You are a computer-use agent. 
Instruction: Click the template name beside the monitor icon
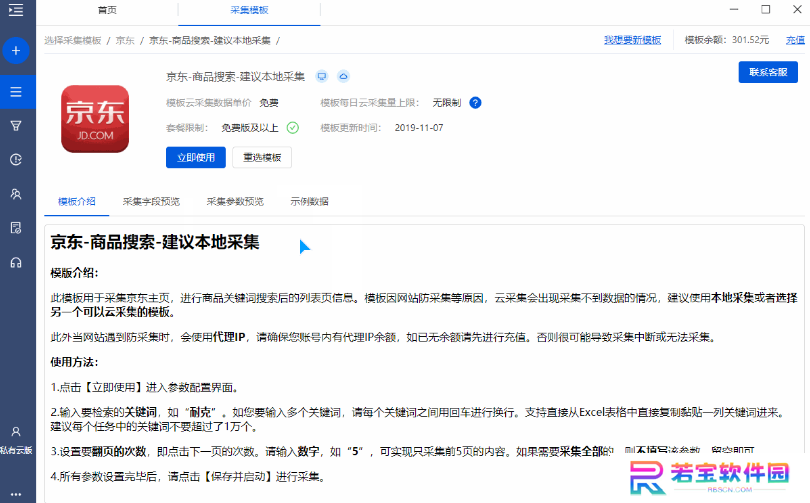point(236,77)
